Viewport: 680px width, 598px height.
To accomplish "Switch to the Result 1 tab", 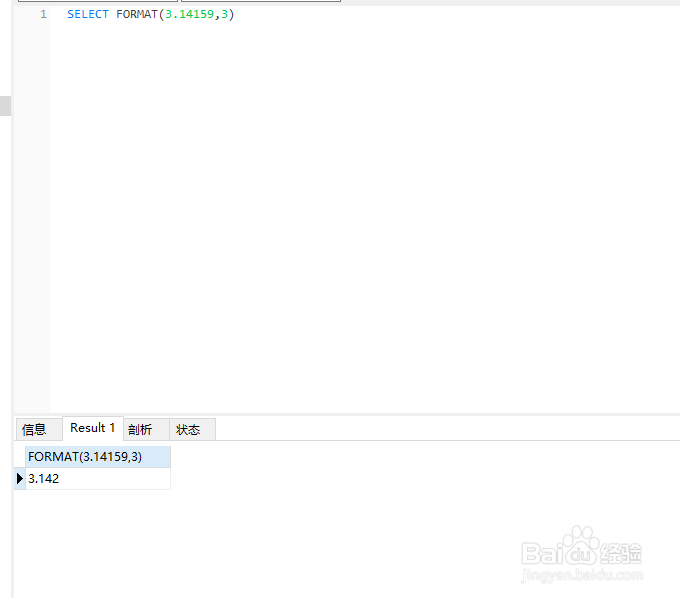I will pos(93,428).
